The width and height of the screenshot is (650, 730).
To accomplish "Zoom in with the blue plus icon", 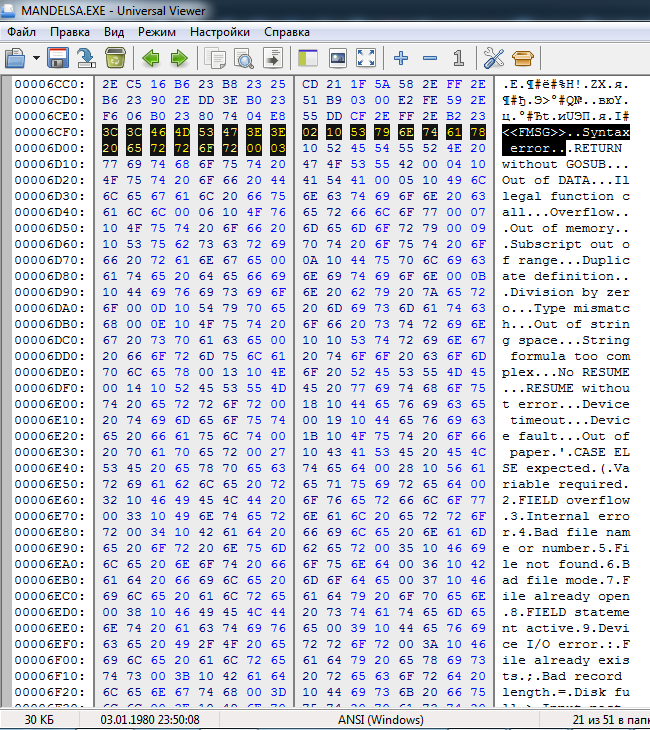I will (401, 58).
